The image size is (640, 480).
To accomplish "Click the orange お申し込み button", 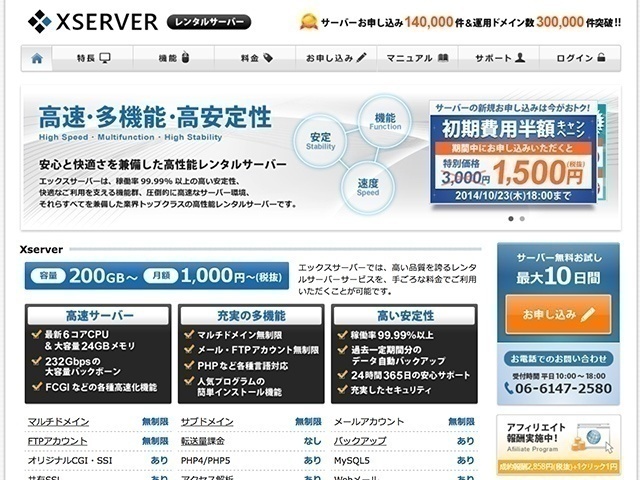I will 558,314.
